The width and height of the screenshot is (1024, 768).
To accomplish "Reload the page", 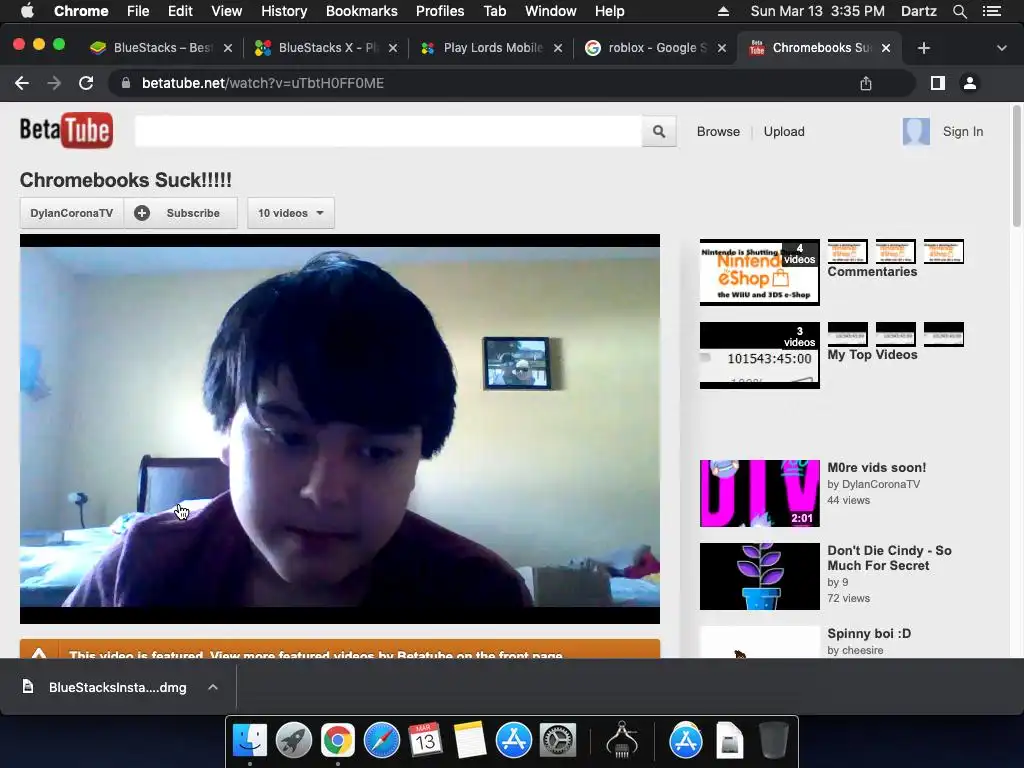I will [x=86, y=83].
